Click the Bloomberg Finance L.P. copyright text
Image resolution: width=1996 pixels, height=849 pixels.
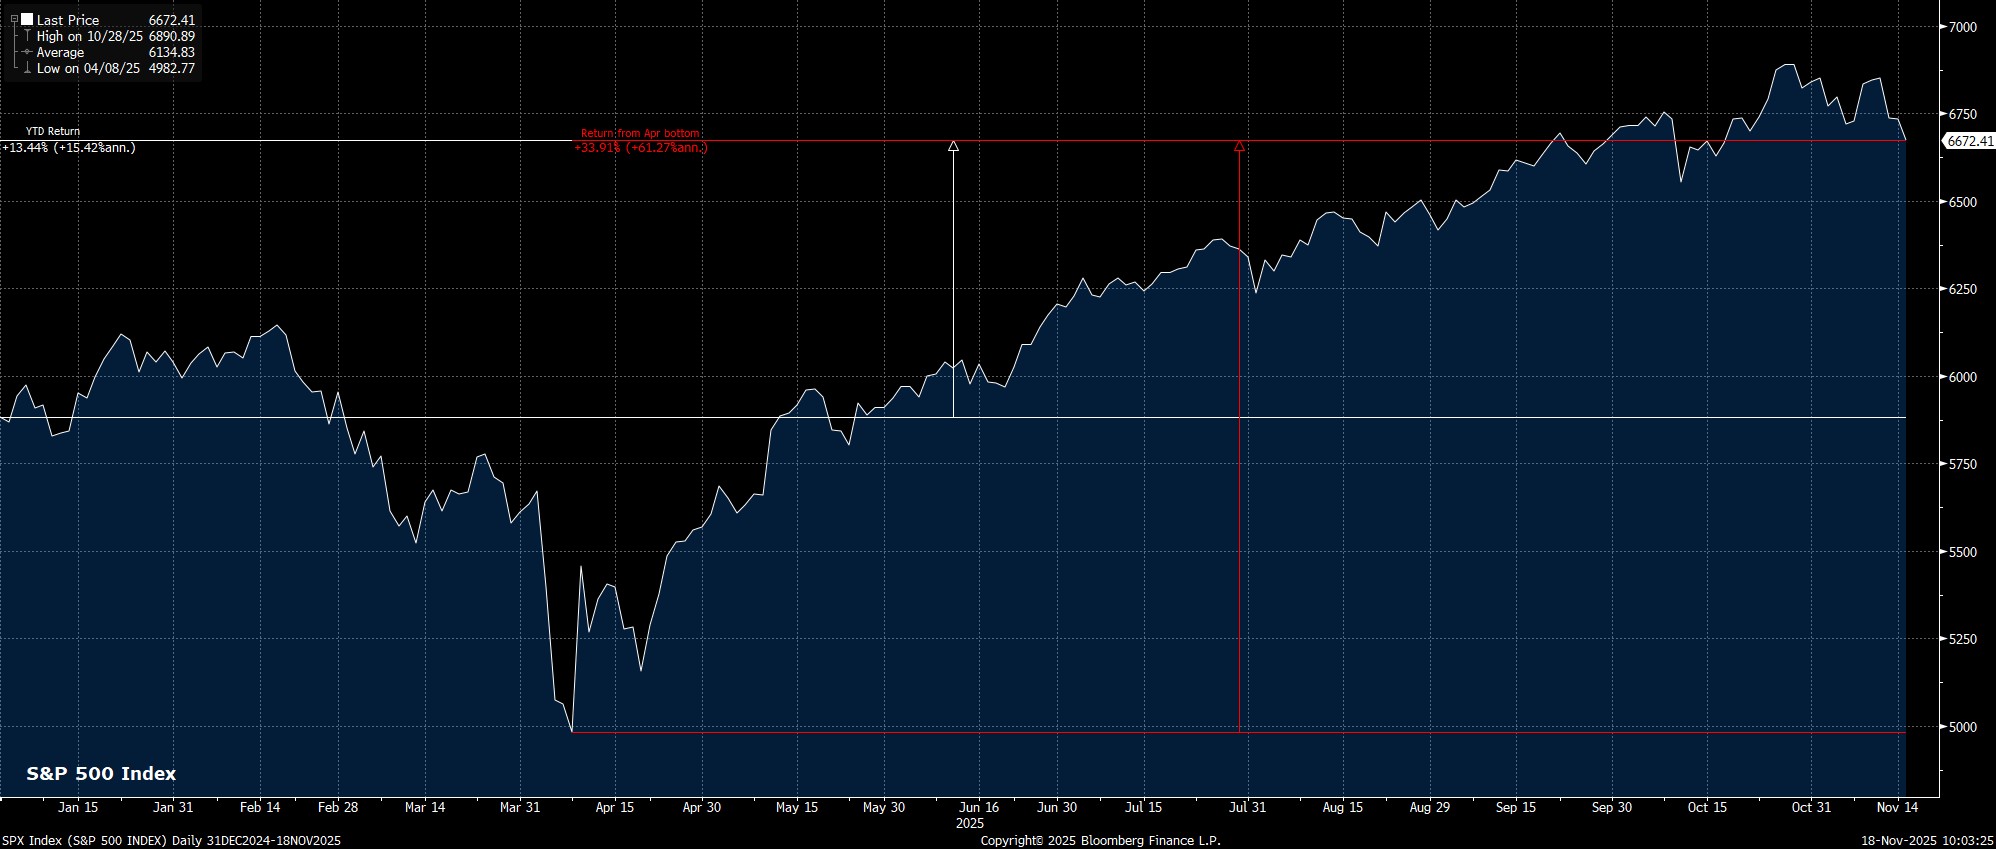(x=1100, y=841)
